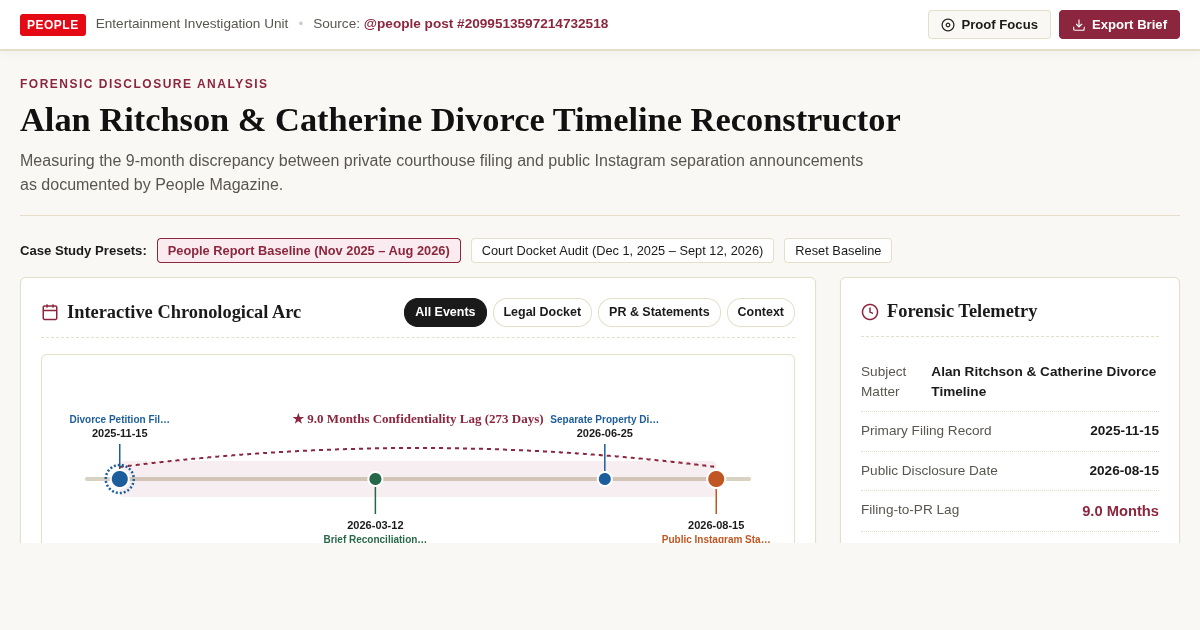Click the Forensic Disclosure Analysis heading

pyautogui.click(x=144, y=84)
